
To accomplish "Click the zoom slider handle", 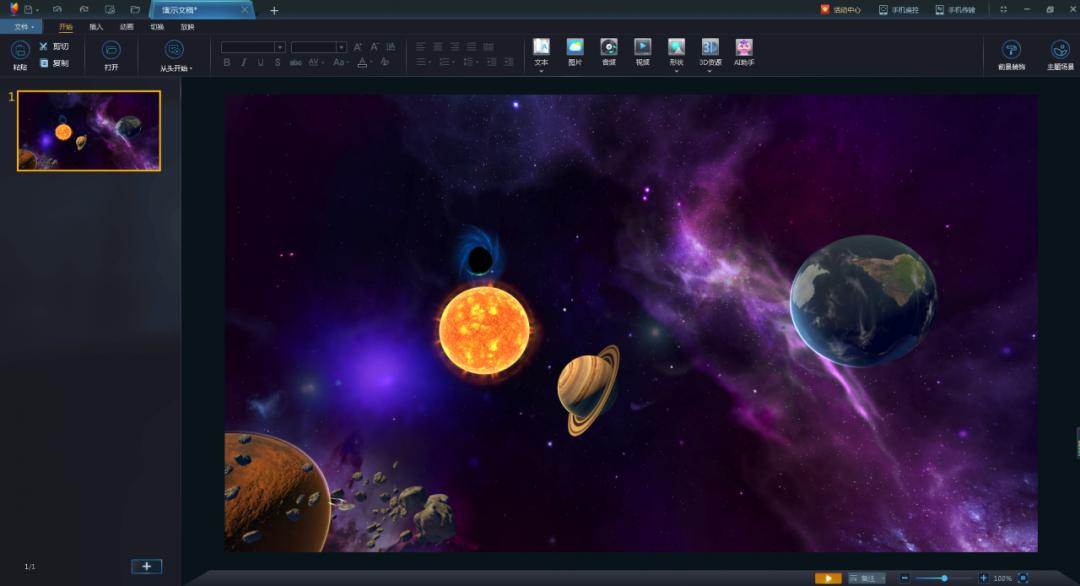I will (944, 578).
